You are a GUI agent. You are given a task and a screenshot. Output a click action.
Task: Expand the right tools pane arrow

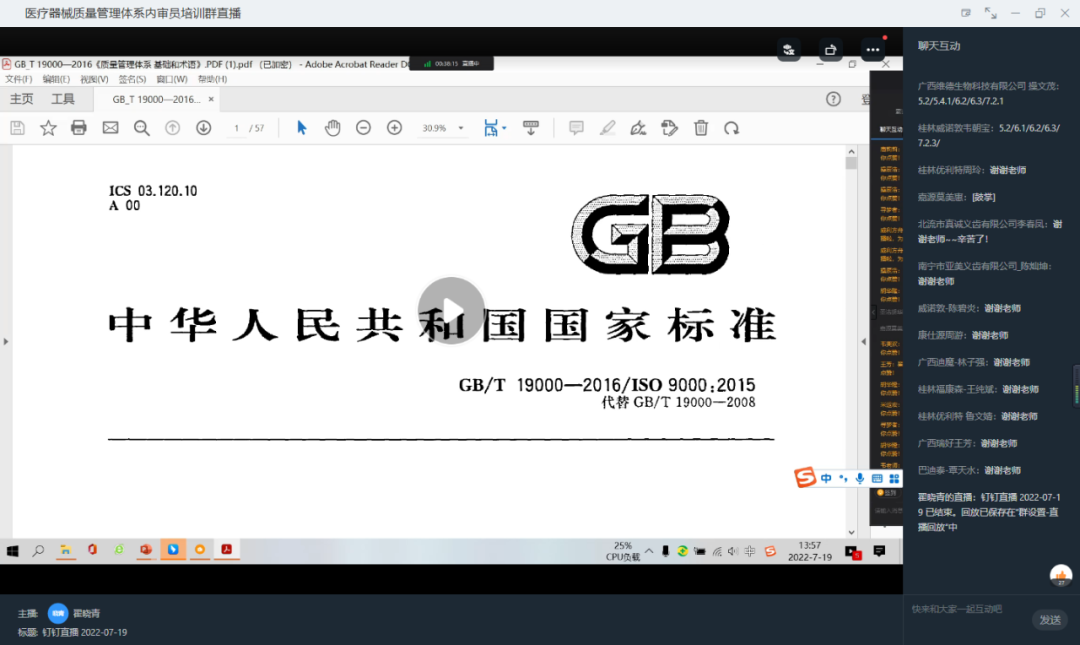click(x=864, y=341)
